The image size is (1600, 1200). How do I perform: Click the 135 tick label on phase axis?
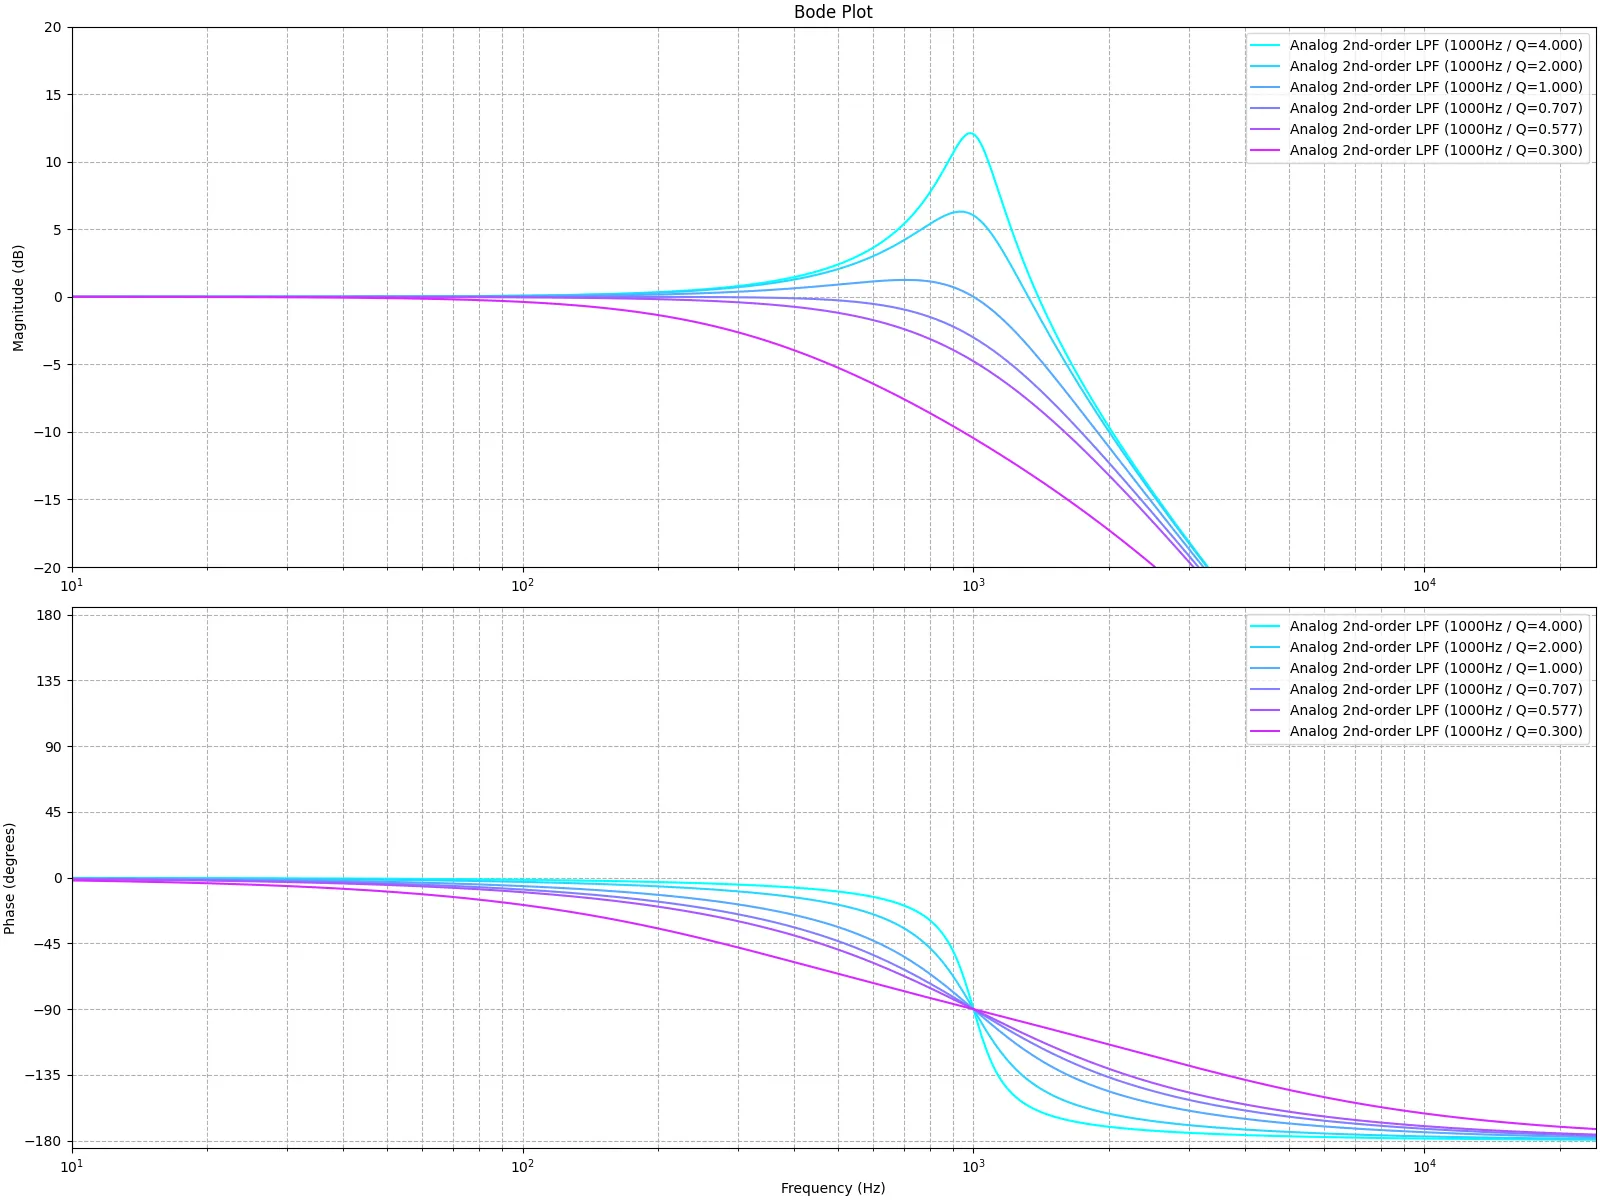click(49, 681)
